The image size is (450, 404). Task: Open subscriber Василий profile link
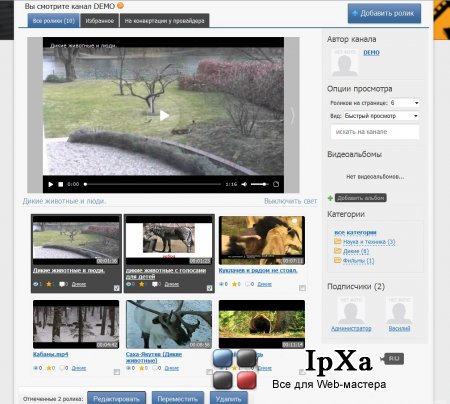399,329
